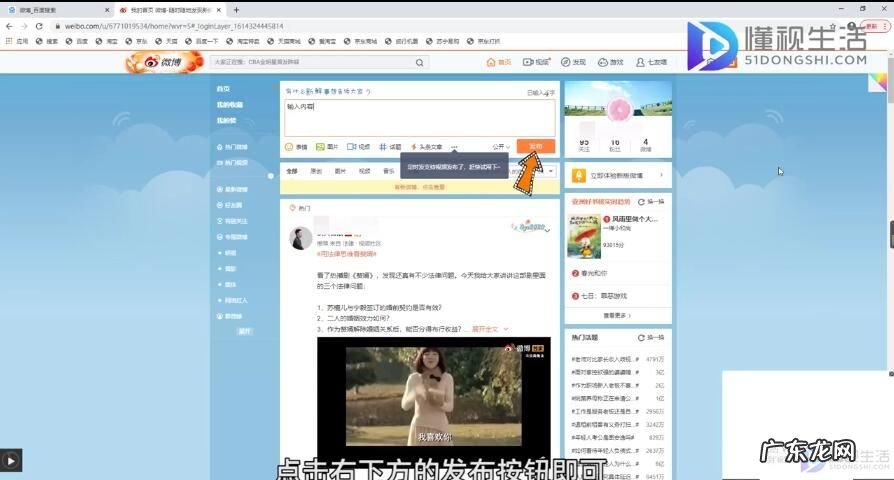The height and width of the screenshot is (480, 894).
Task: Open the 微博 posts count 4
Action: 645,145
